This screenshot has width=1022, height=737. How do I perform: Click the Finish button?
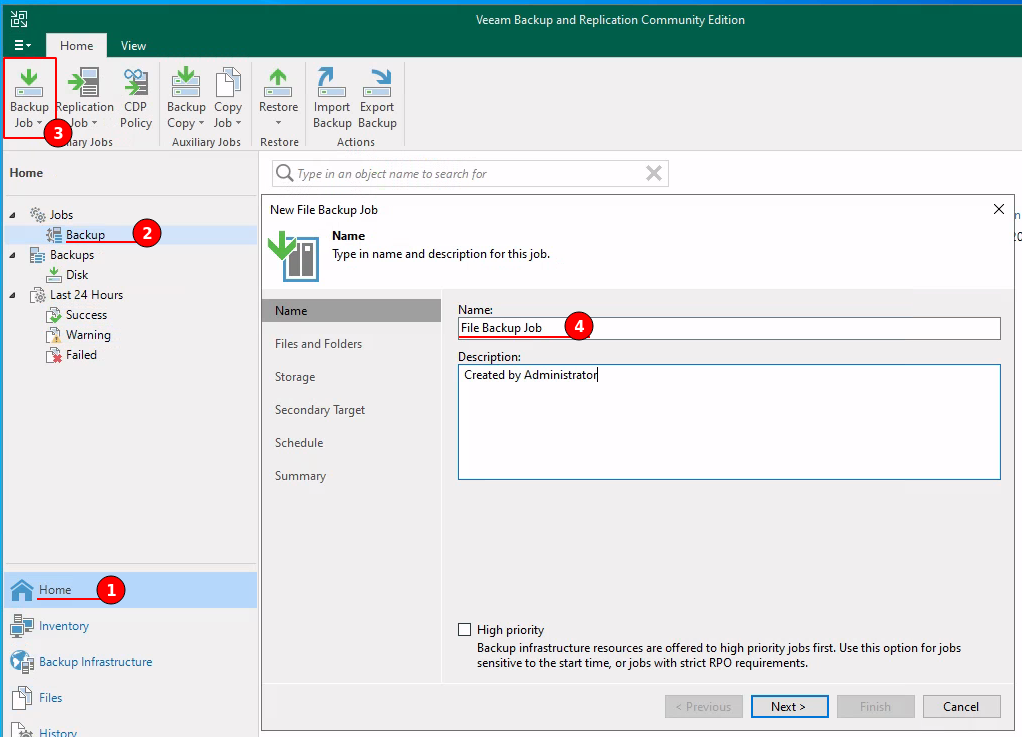tap(875, 706)
